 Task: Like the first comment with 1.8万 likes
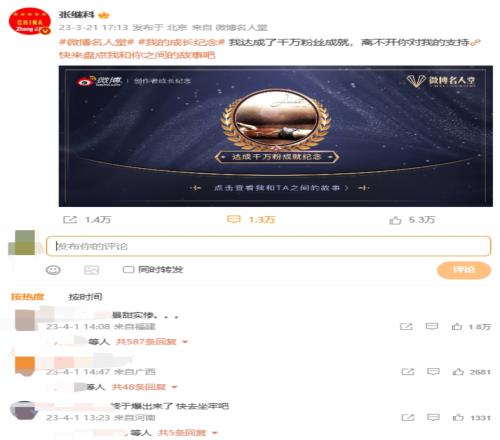457,326
